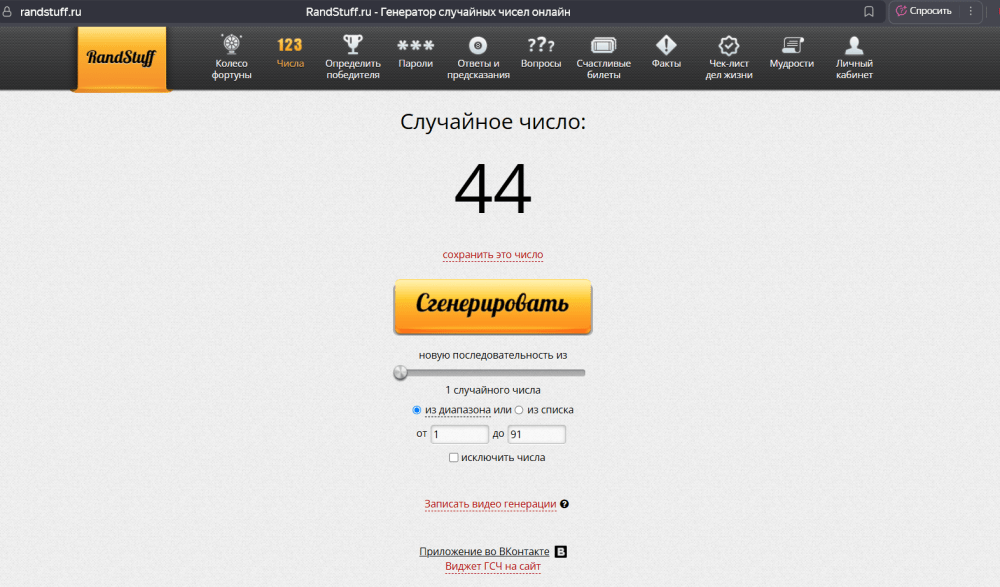Click the number count slider handle
This screenshot has height=587, width=1000.
(x=401, y=373)
